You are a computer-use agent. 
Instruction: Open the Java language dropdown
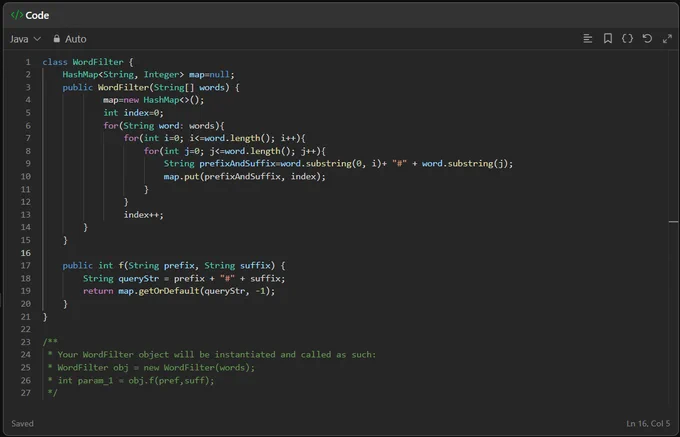click(x=25, y=39)
